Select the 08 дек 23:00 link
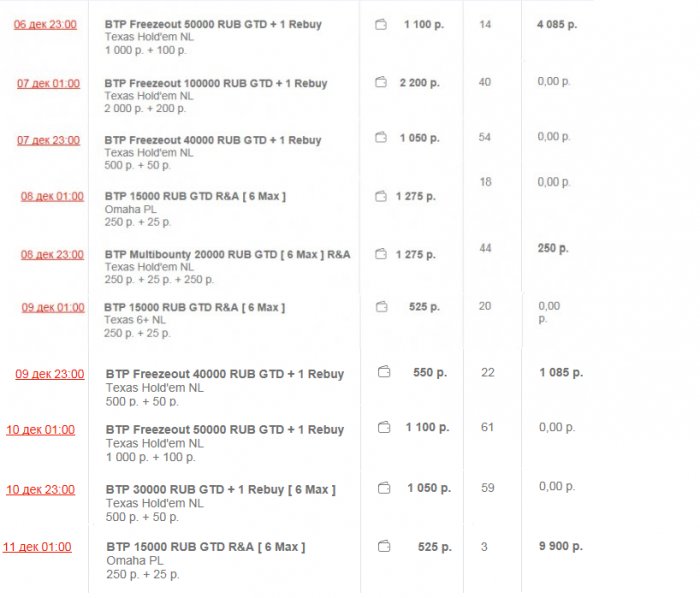This screenshot has width=700, height=598. coord(52,255)
